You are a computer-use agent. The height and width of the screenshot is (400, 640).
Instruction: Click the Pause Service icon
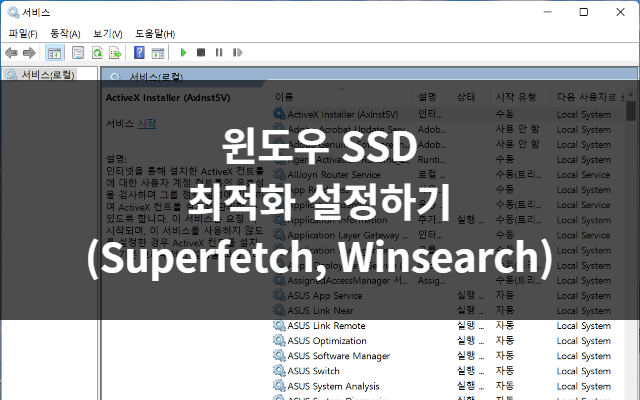coord(219,52)
